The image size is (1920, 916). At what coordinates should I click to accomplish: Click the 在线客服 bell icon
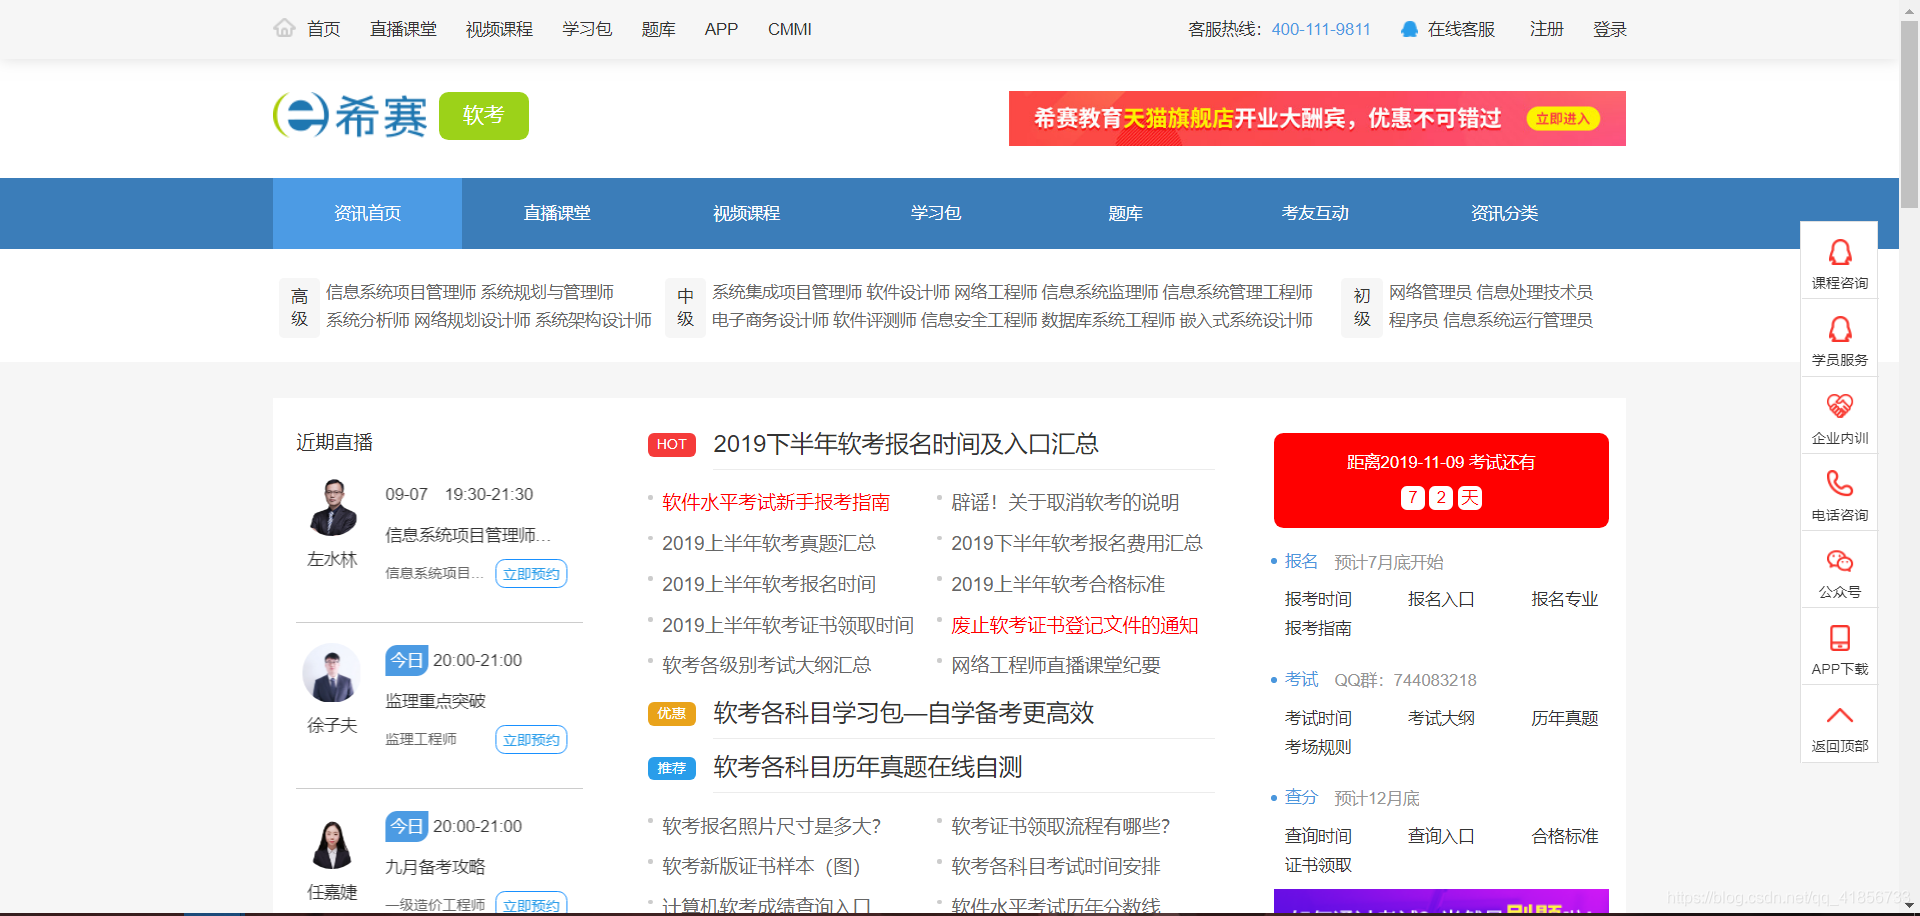point(1409,29)
